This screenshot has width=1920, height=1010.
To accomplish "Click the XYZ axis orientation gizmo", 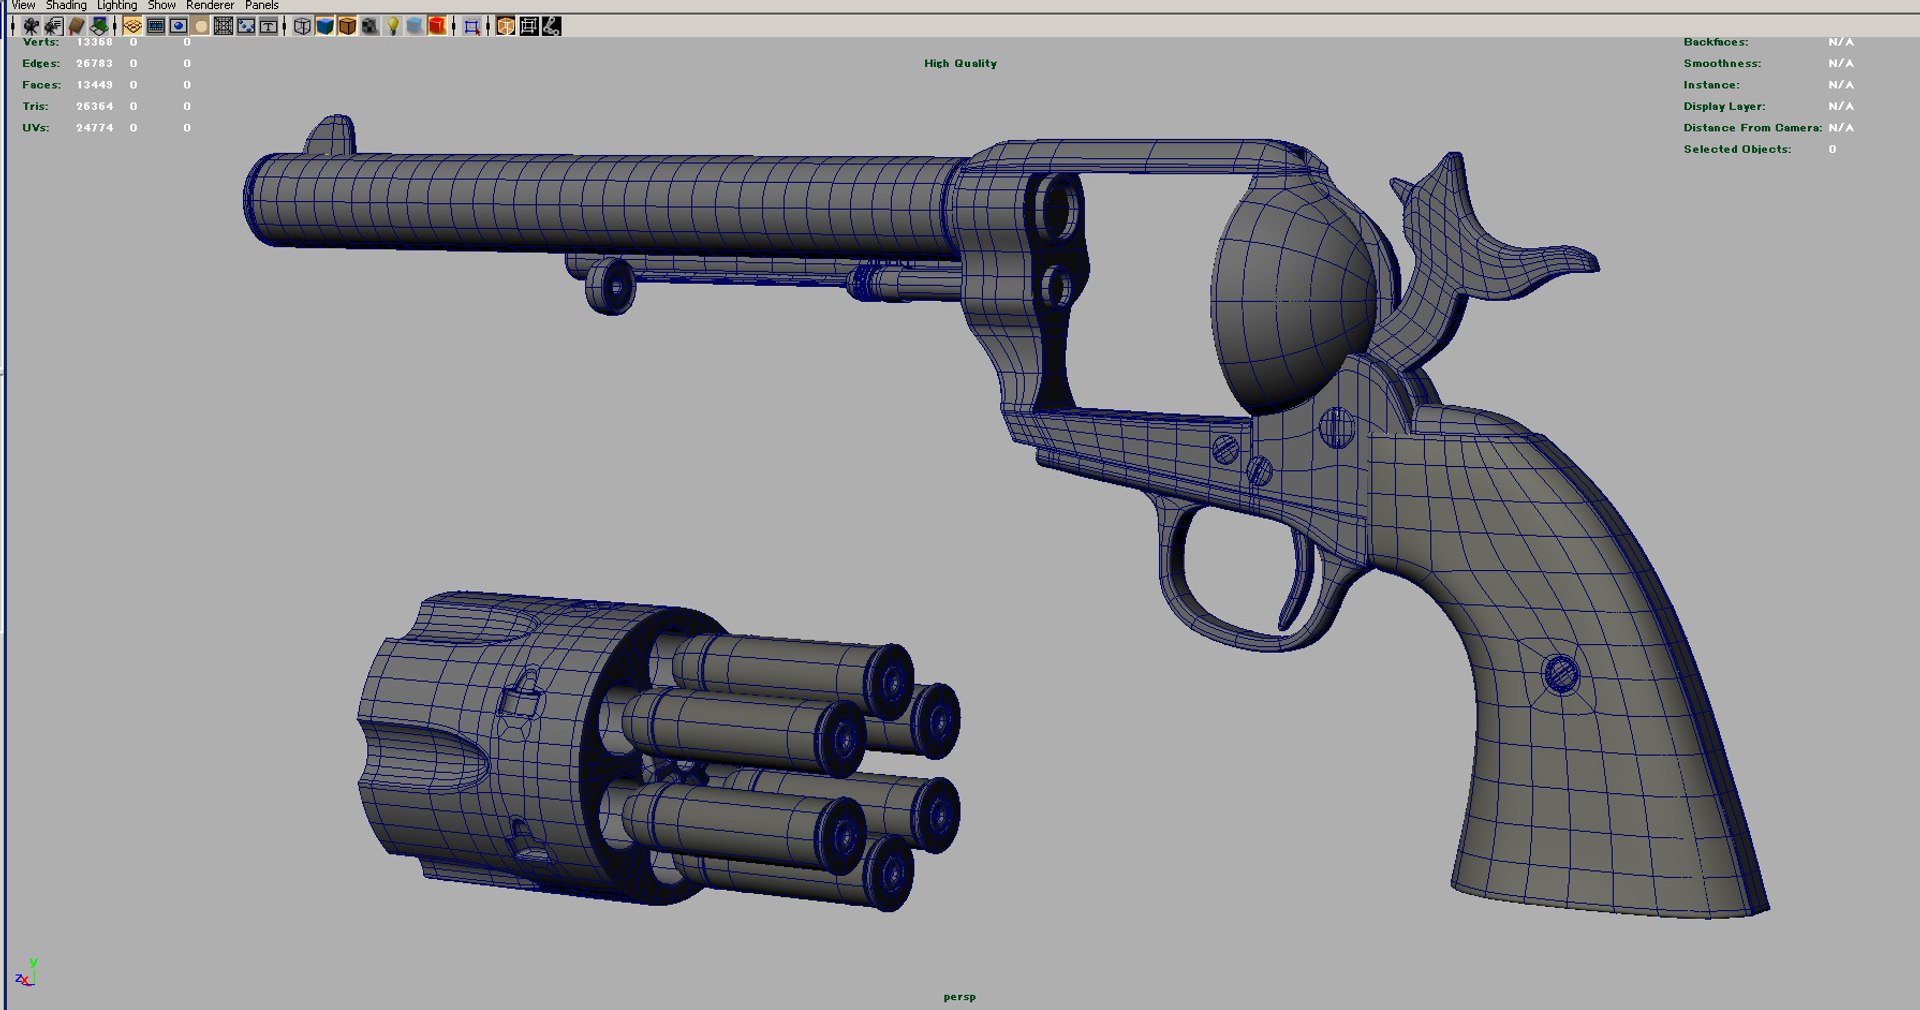I will pos(25,972).
